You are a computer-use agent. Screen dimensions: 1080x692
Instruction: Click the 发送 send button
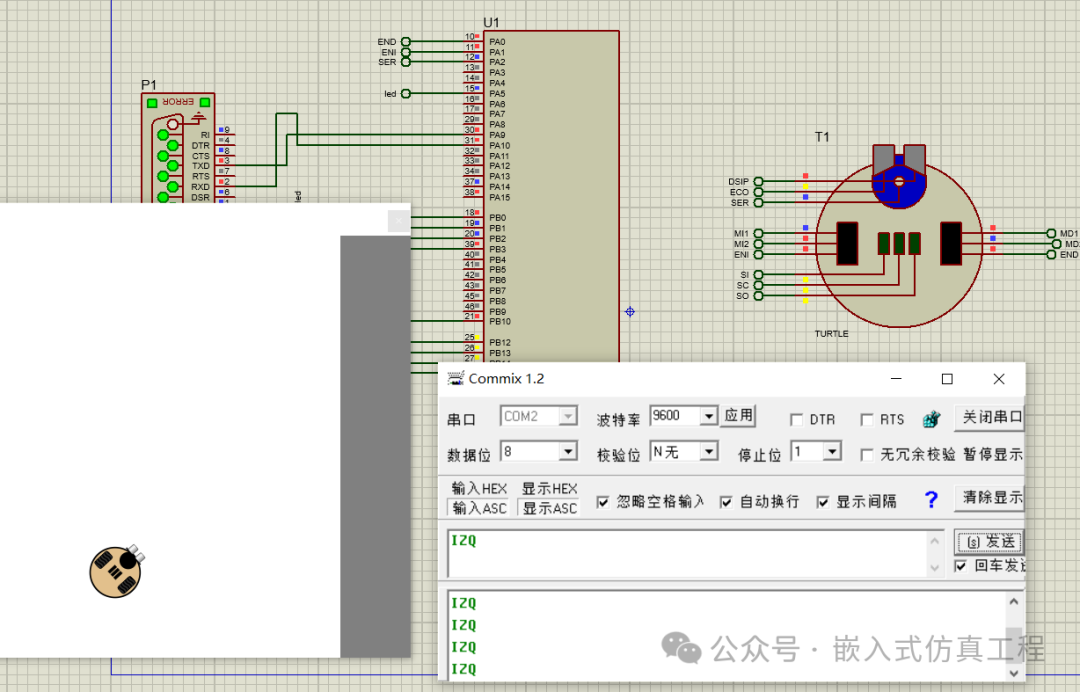(989, 542)
